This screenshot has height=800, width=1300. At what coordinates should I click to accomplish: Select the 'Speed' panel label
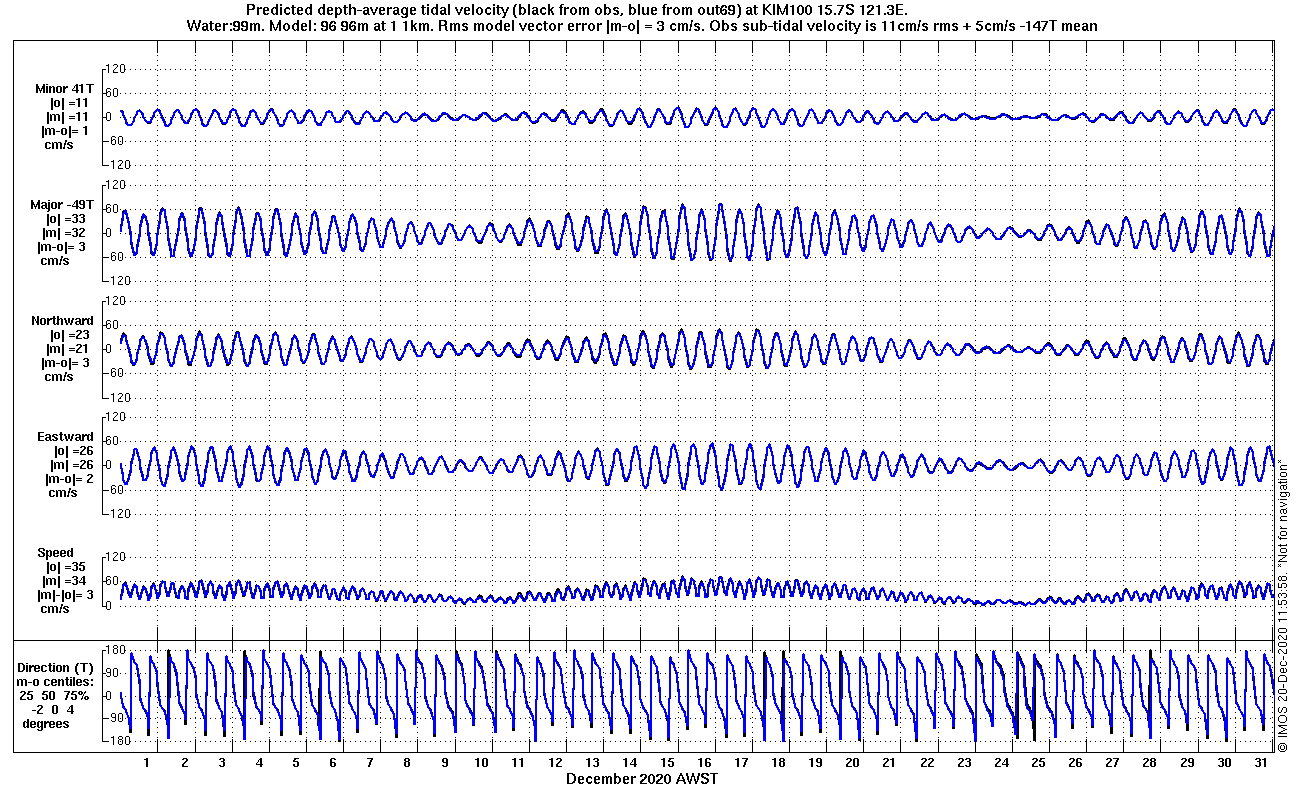tap(55, 553)
